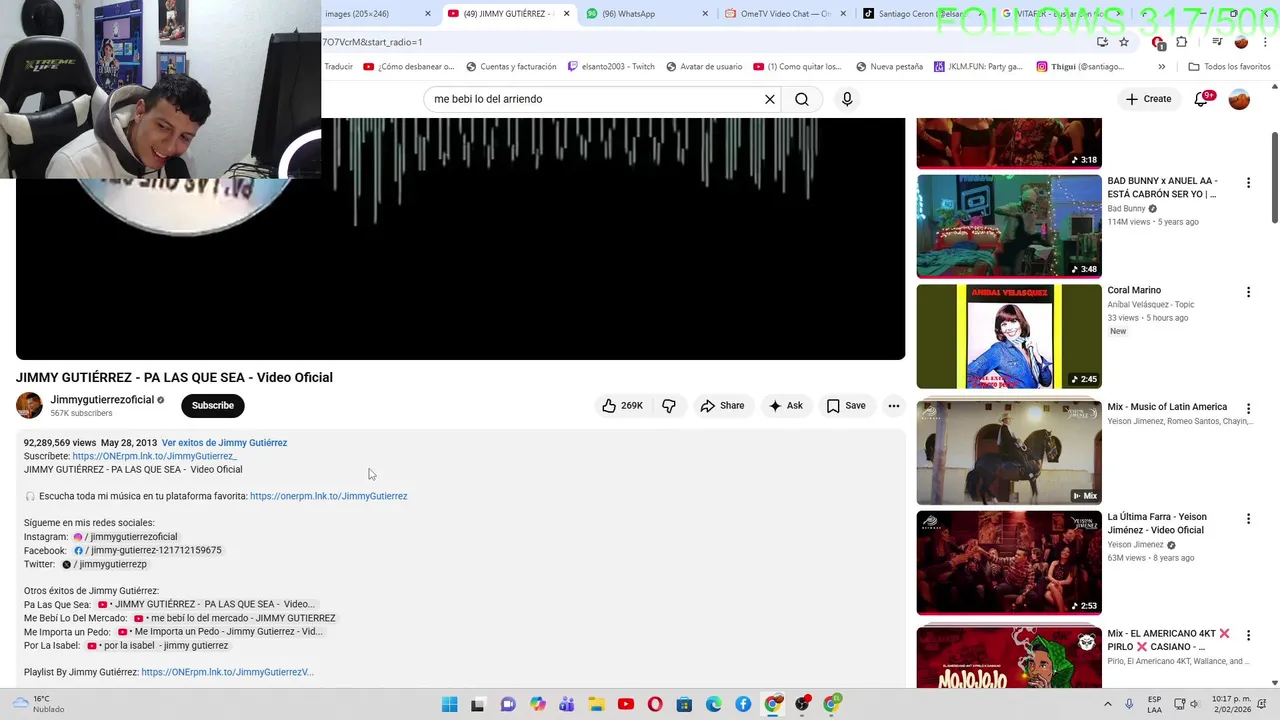Open options for Mix - Music of Latin America
The width and height of the screenshot is (1280, 720).
pyautogui.click(x=1248, y=409)
